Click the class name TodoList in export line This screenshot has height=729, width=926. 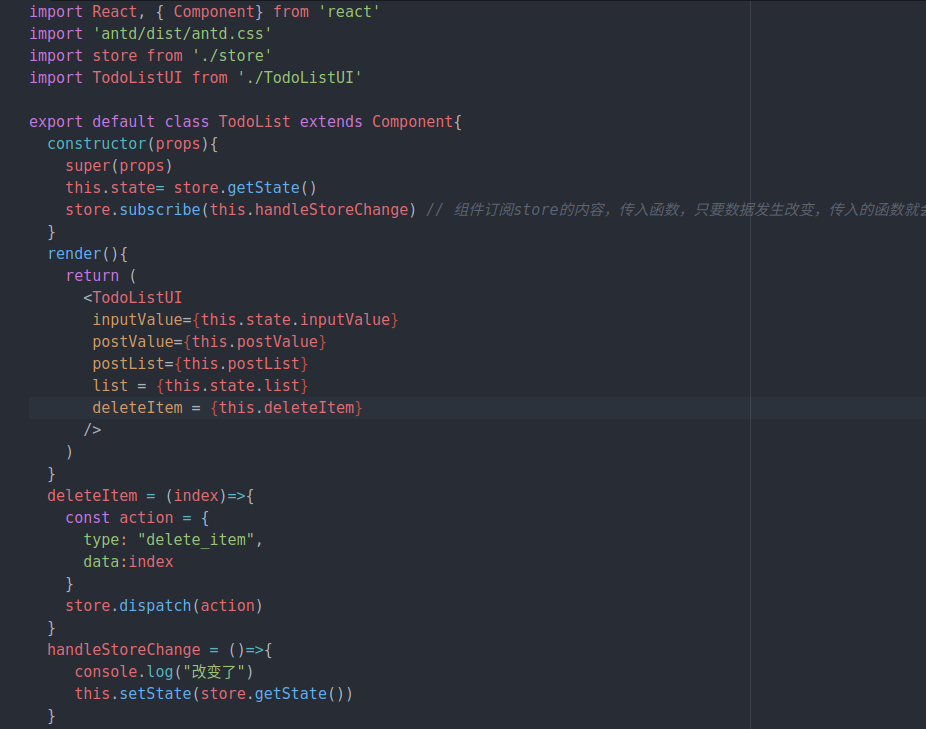point(255,122)
